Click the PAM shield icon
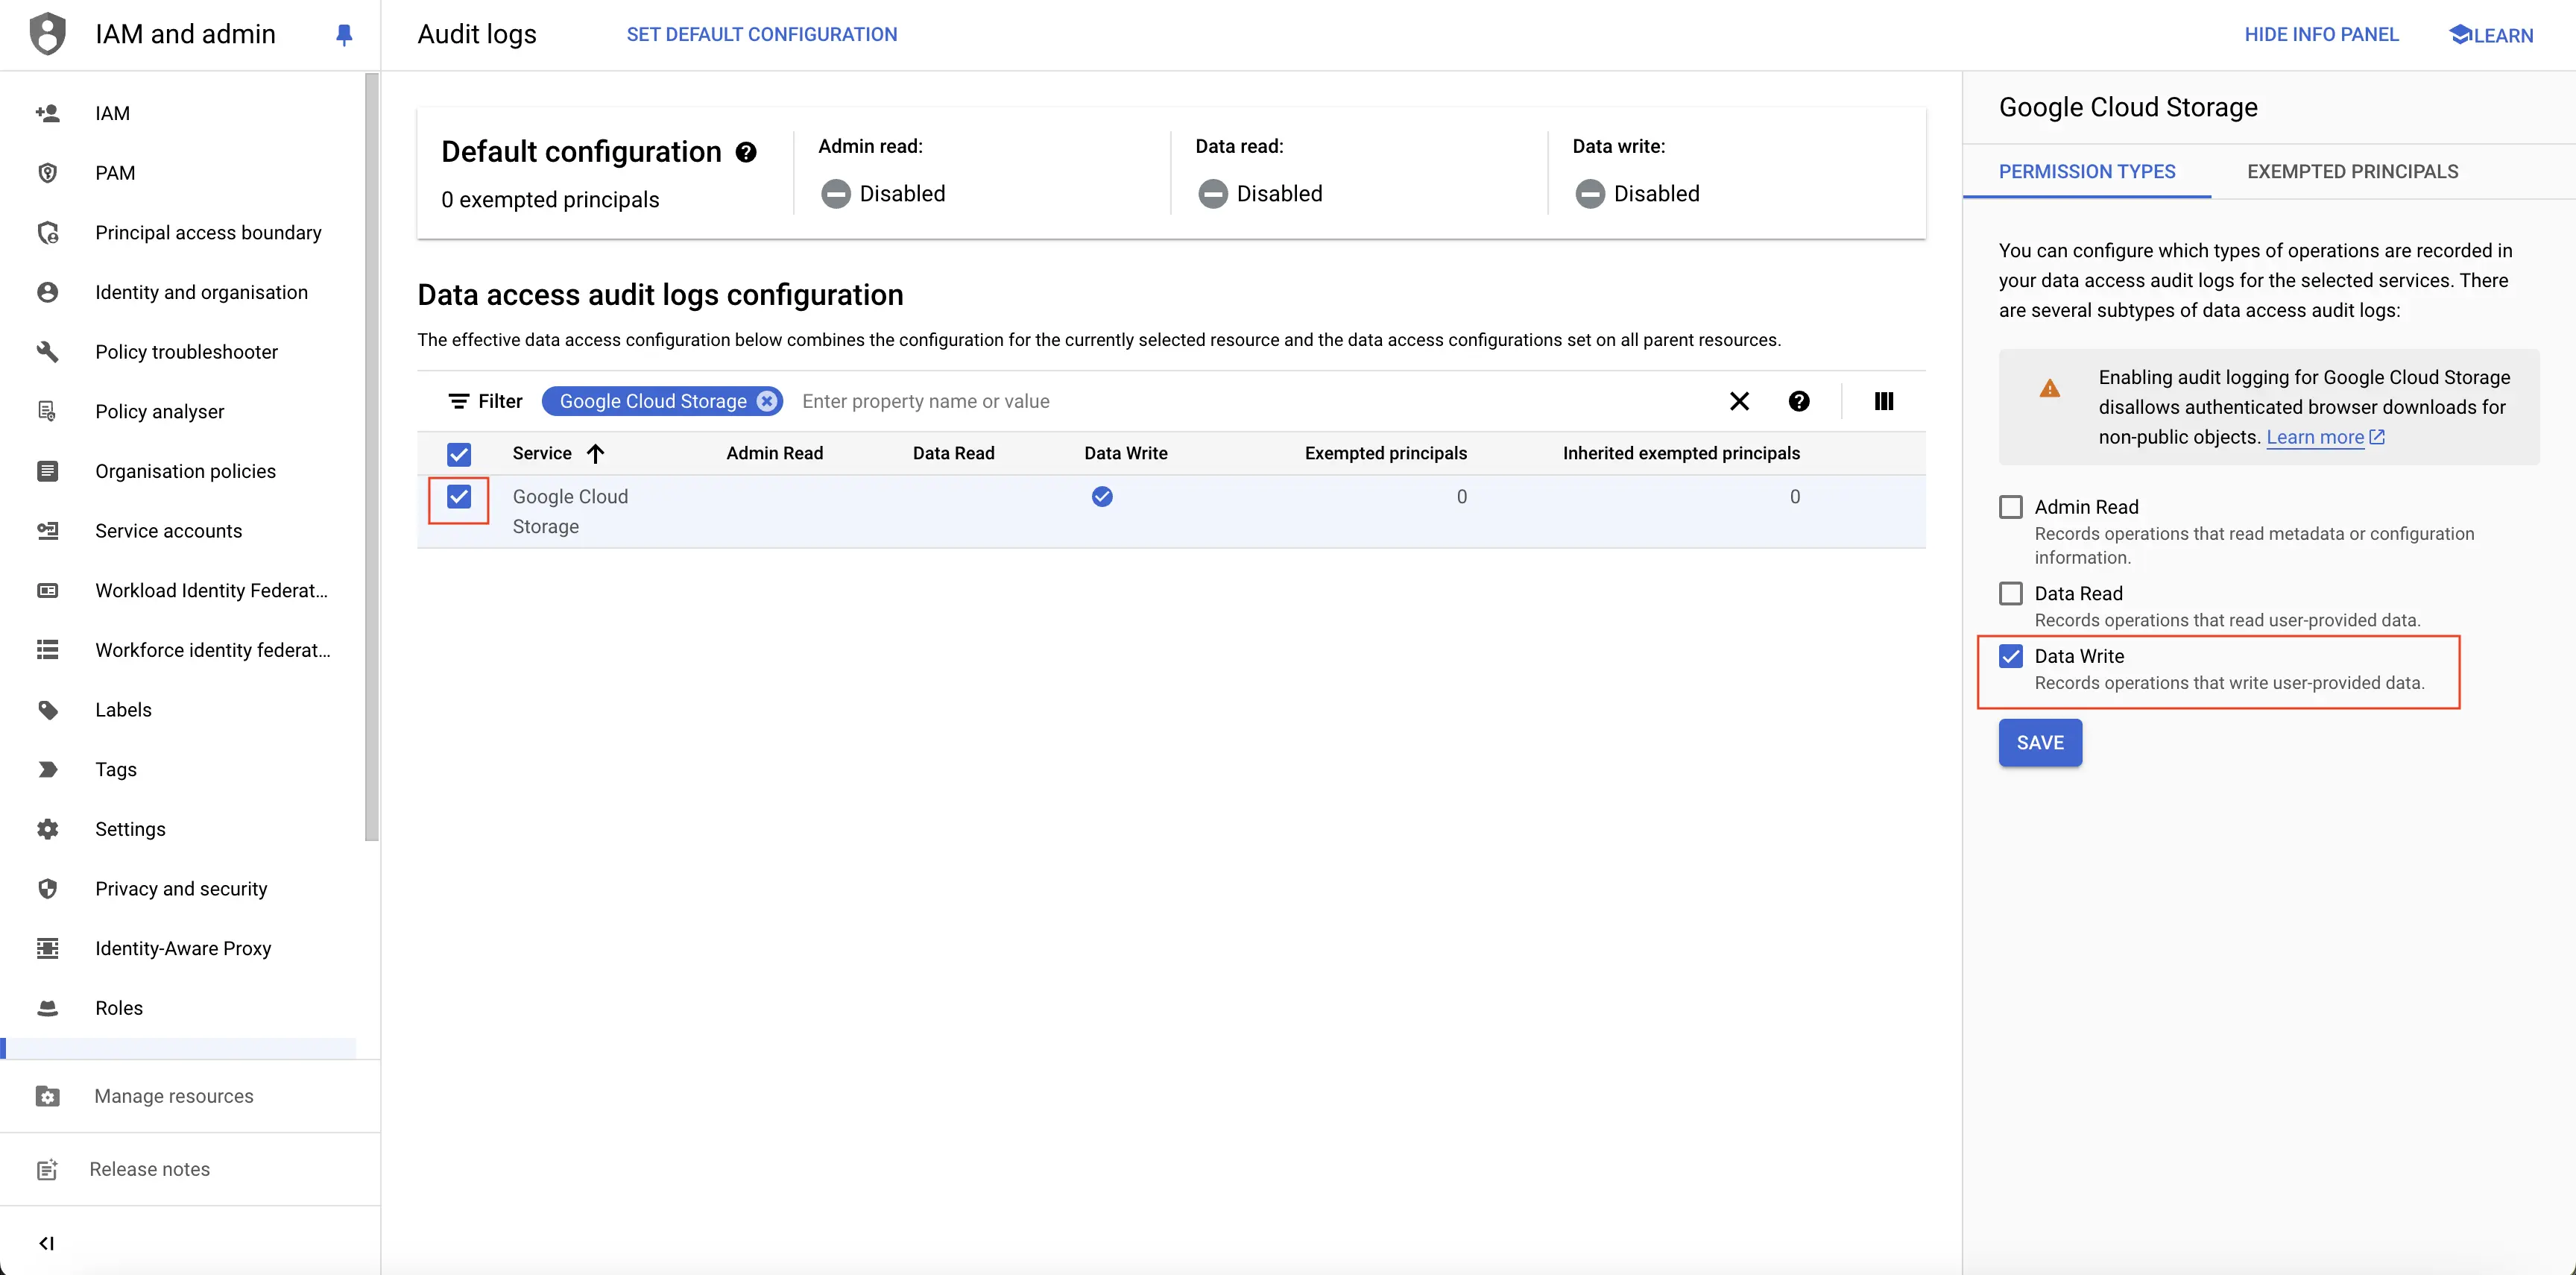Viewport: 2576px width, 1275px height. click(47, 173)
